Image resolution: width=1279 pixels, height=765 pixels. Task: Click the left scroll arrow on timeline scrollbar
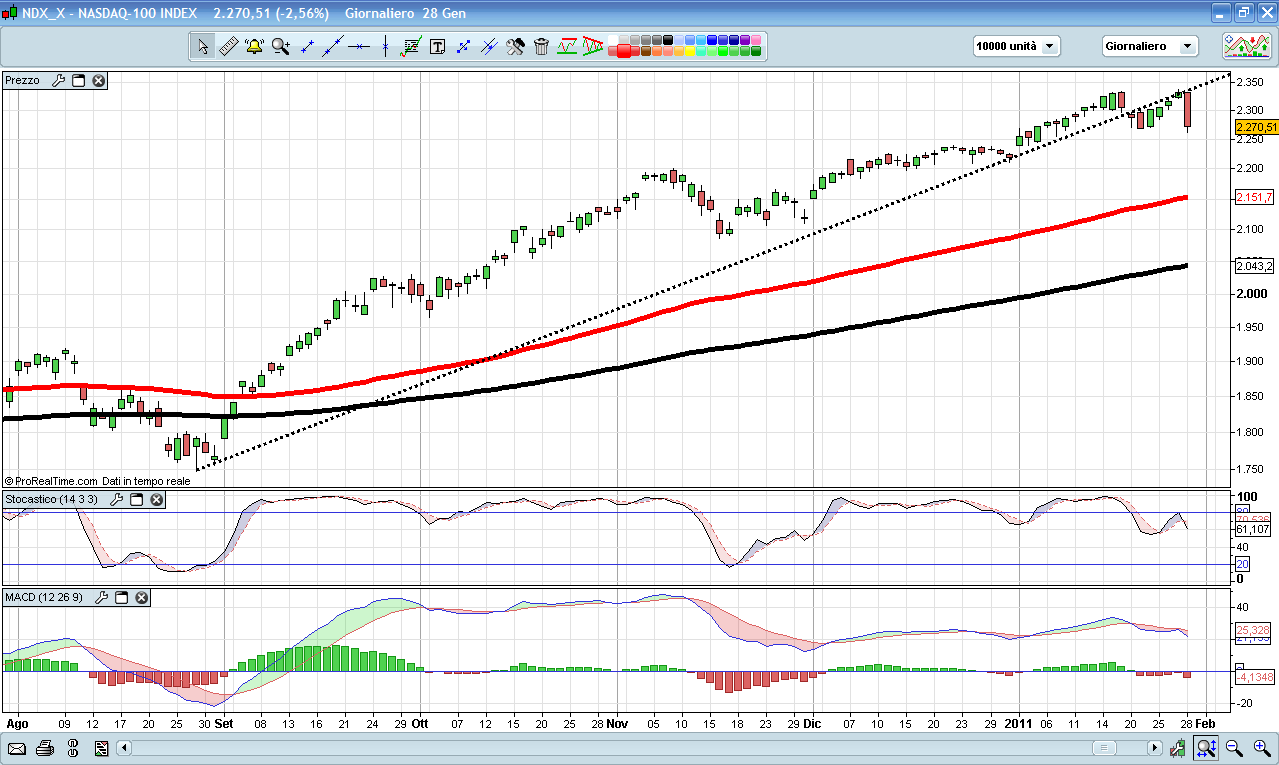point(124,748)
